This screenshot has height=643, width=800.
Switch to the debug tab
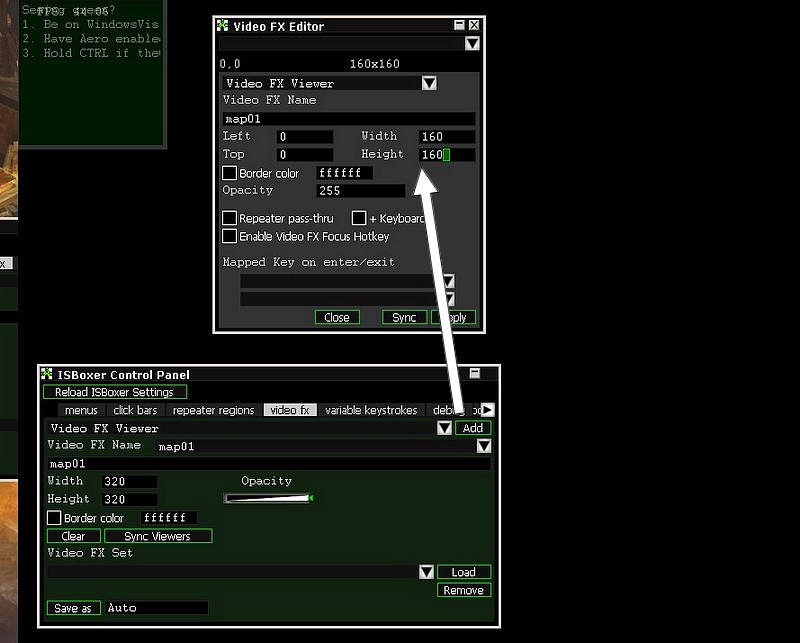pos(448,410)
